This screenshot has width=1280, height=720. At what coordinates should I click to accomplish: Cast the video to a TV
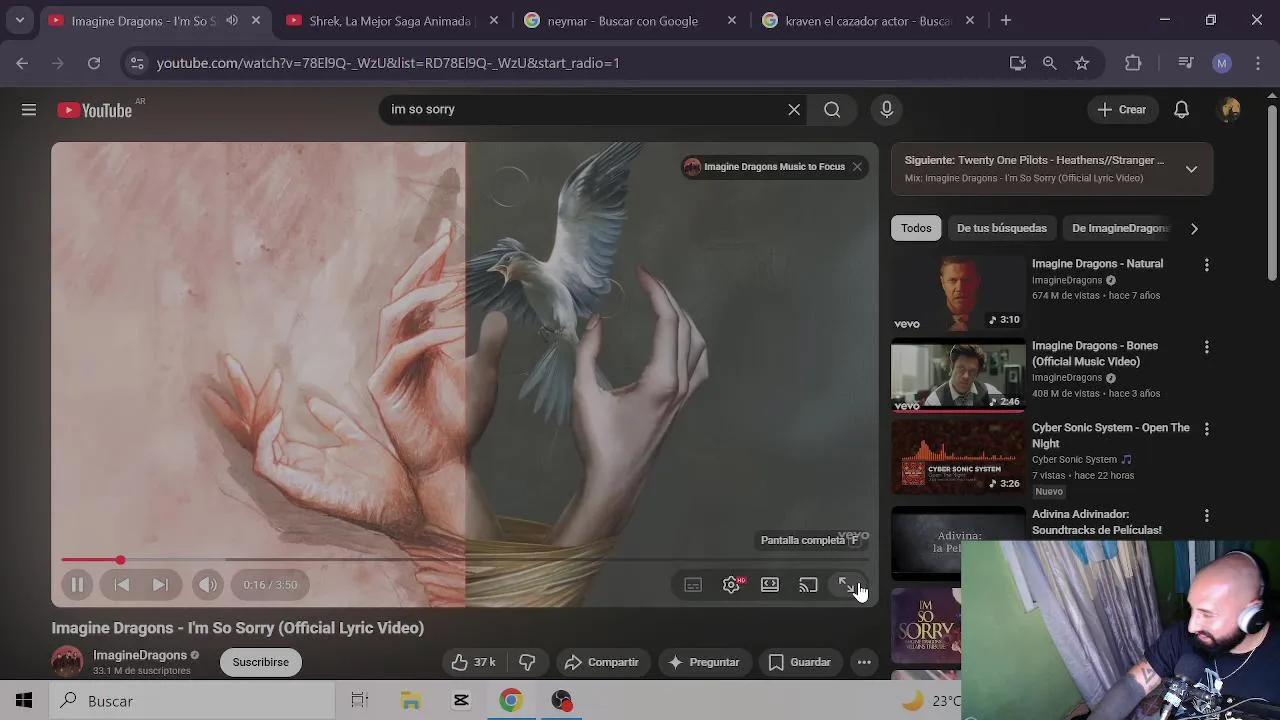point(808,585)
